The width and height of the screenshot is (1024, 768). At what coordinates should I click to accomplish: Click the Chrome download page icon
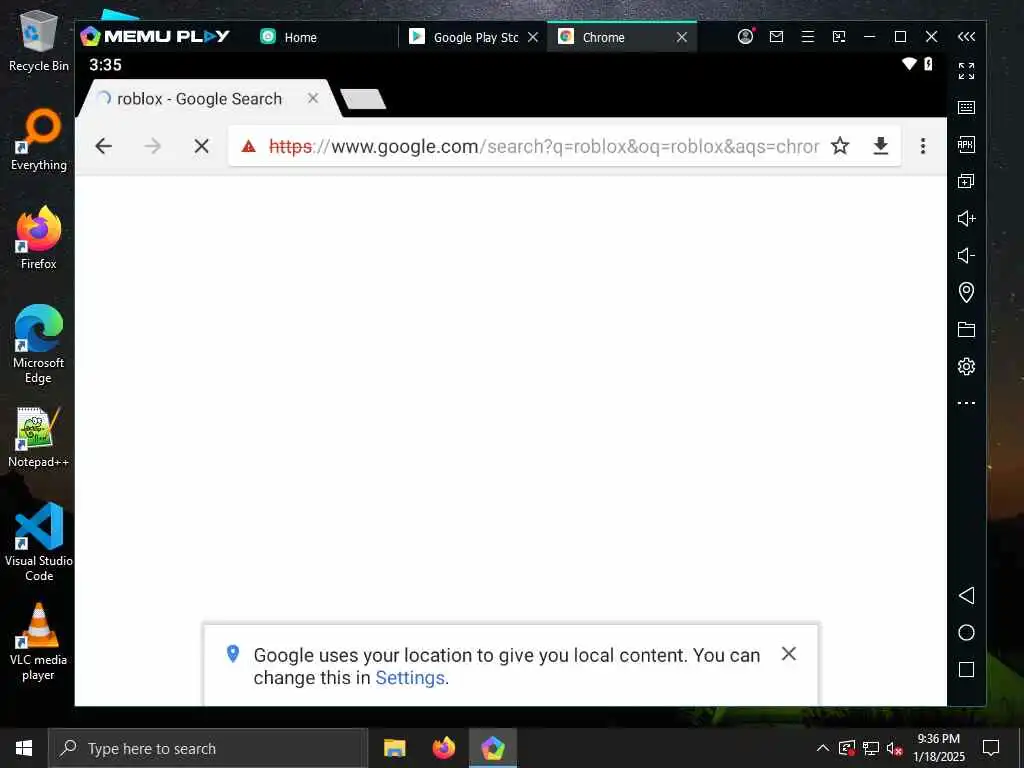point(880,146)
